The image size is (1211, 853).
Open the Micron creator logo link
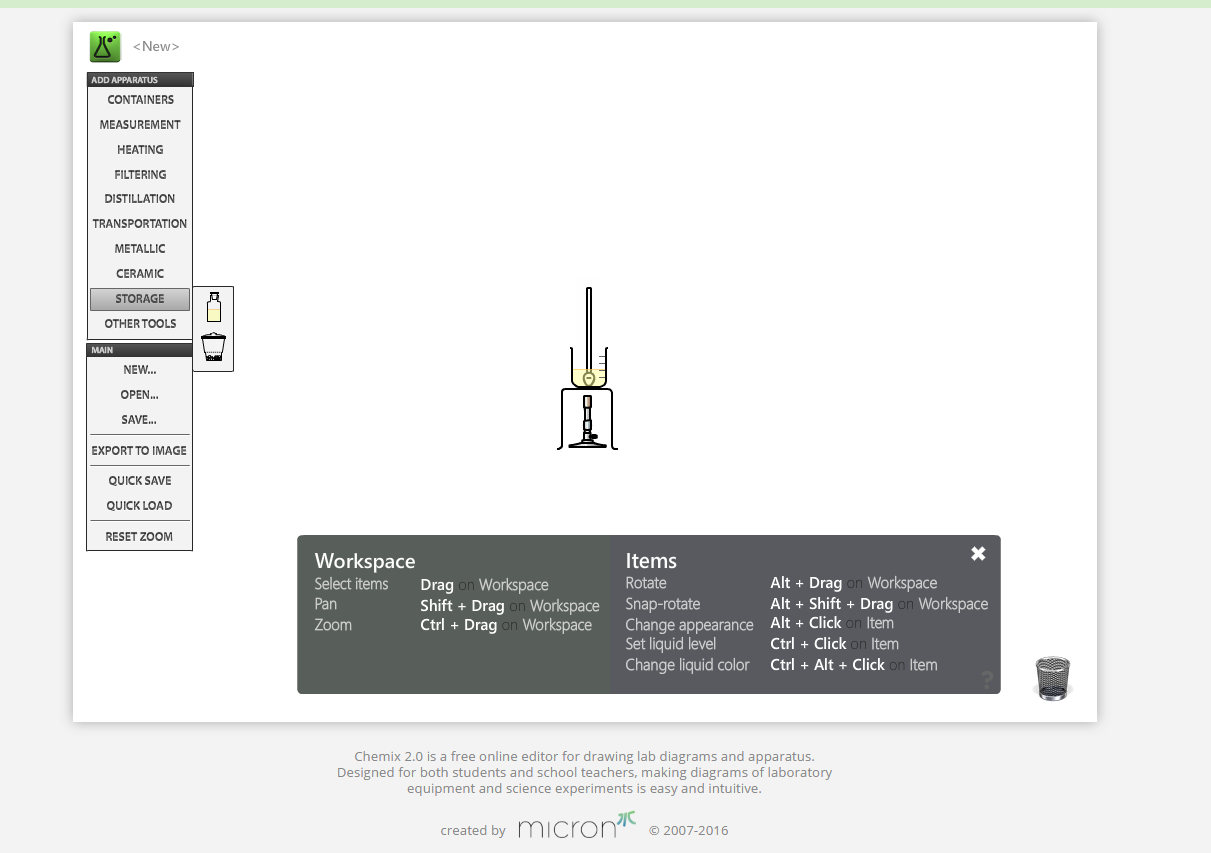577,826
